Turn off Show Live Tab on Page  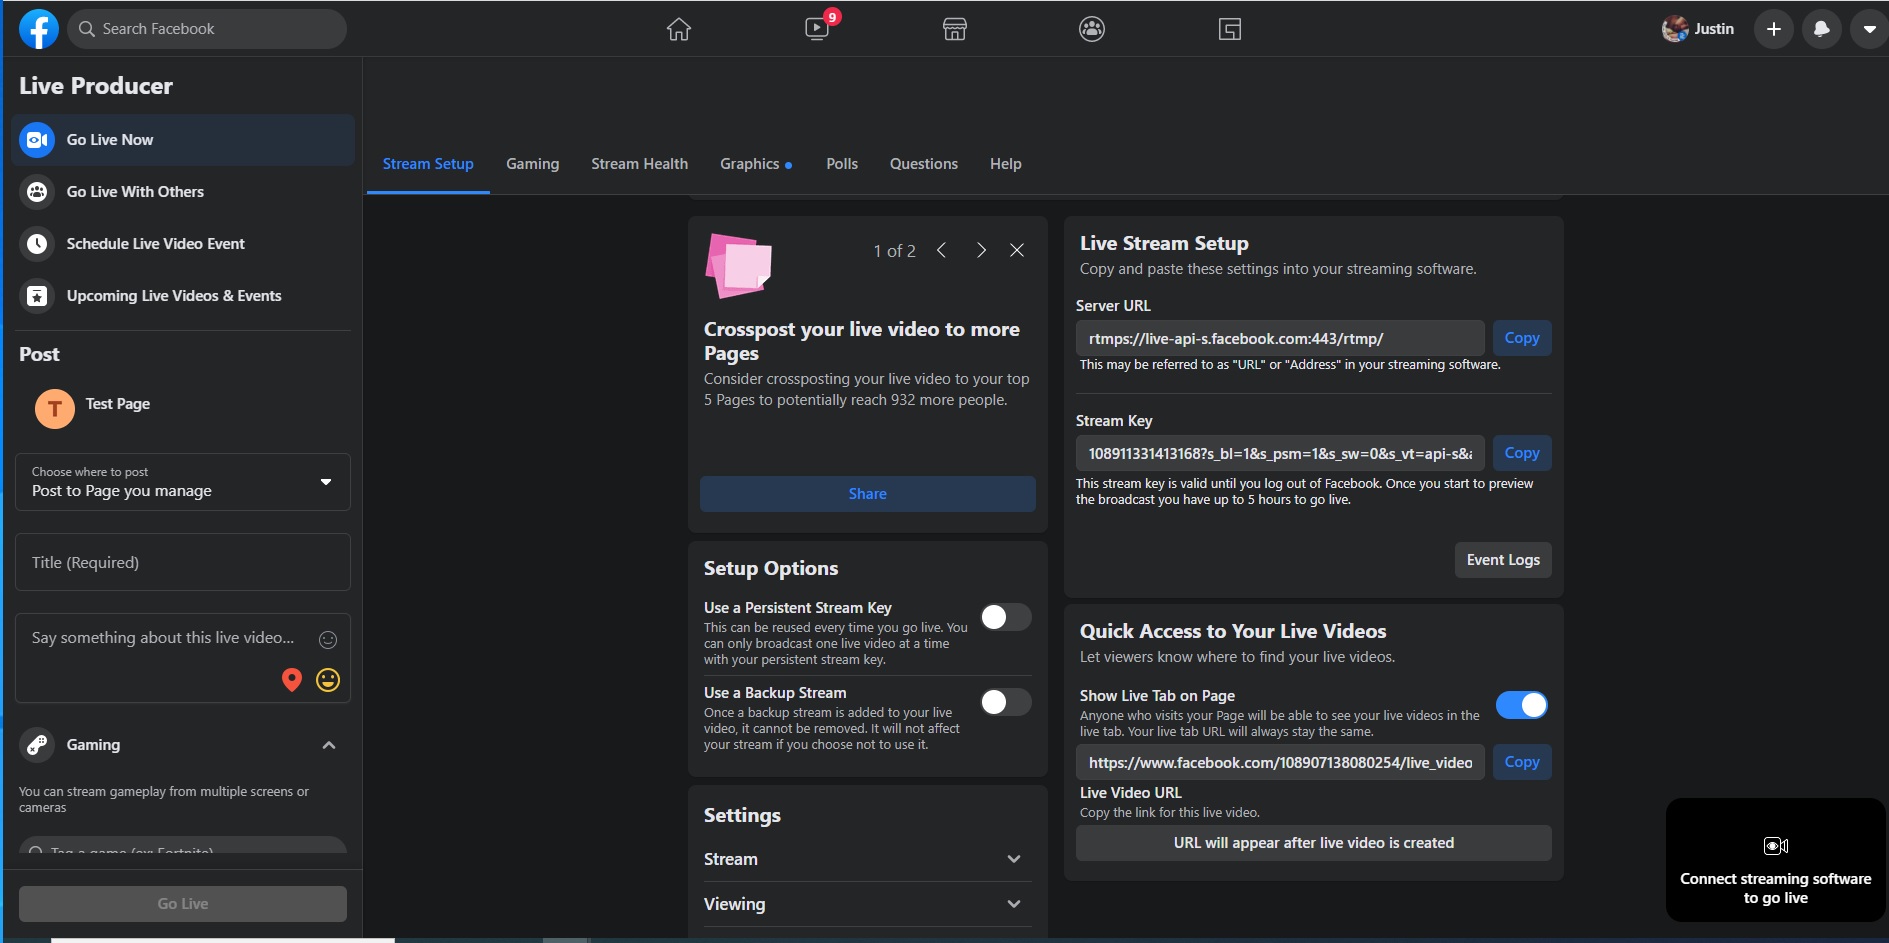pos(1522,705)
